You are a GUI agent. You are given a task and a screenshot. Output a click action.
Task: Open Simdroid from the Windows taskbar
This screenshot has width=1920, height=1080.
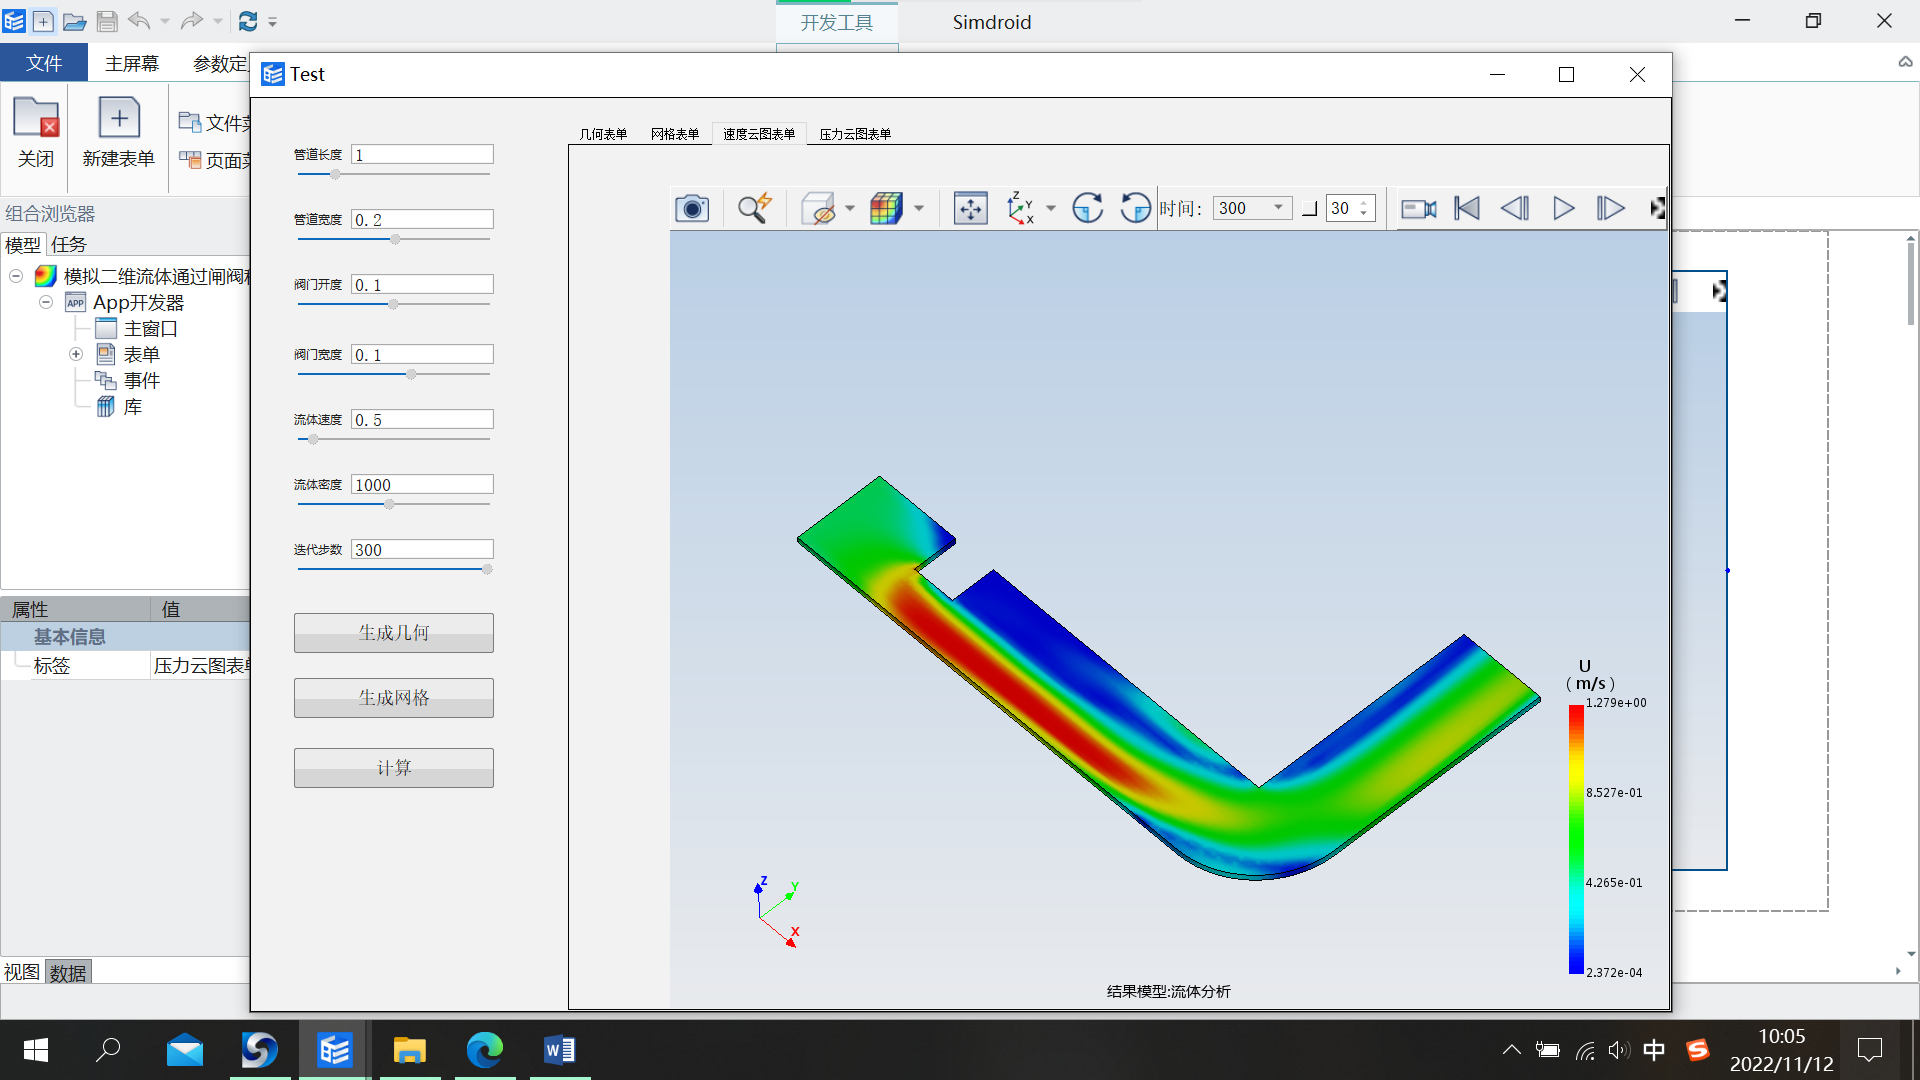coord(335,1050)
